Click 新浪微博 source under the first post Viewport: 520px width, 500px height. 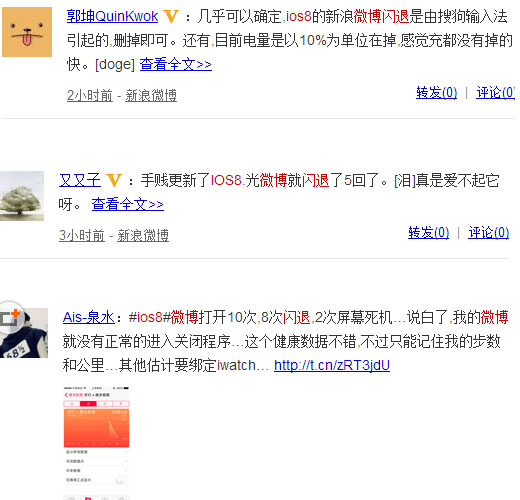[x=151, y=96]
